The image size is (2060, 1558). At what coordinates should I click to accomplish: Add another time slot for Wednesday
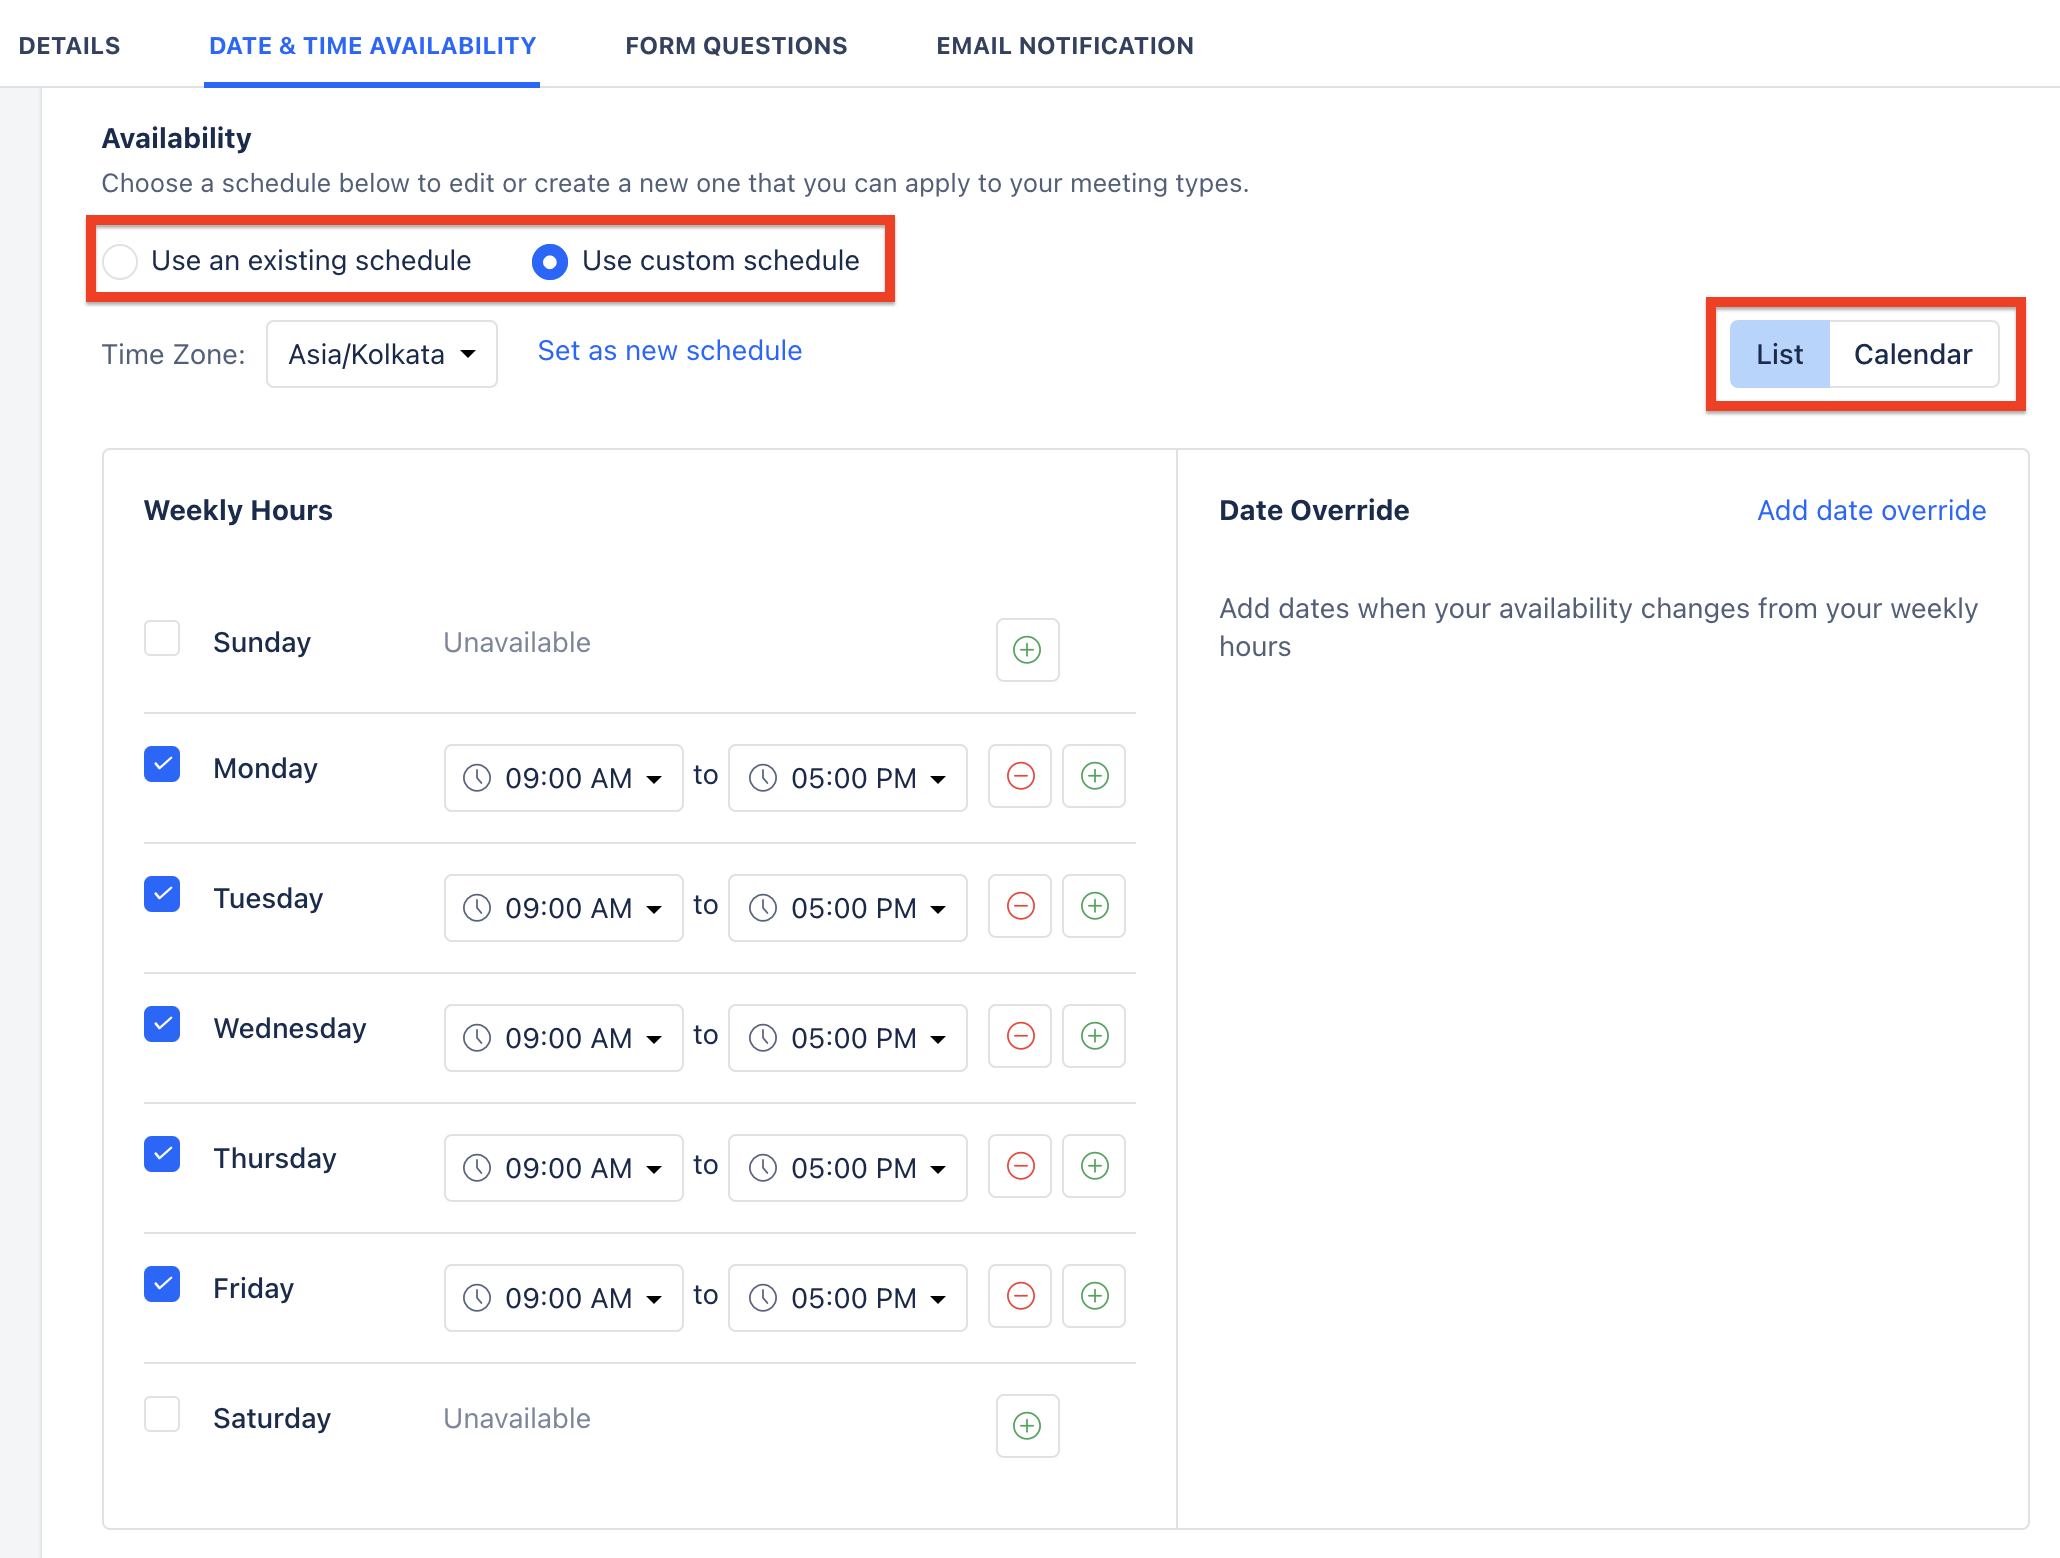1094,1036
